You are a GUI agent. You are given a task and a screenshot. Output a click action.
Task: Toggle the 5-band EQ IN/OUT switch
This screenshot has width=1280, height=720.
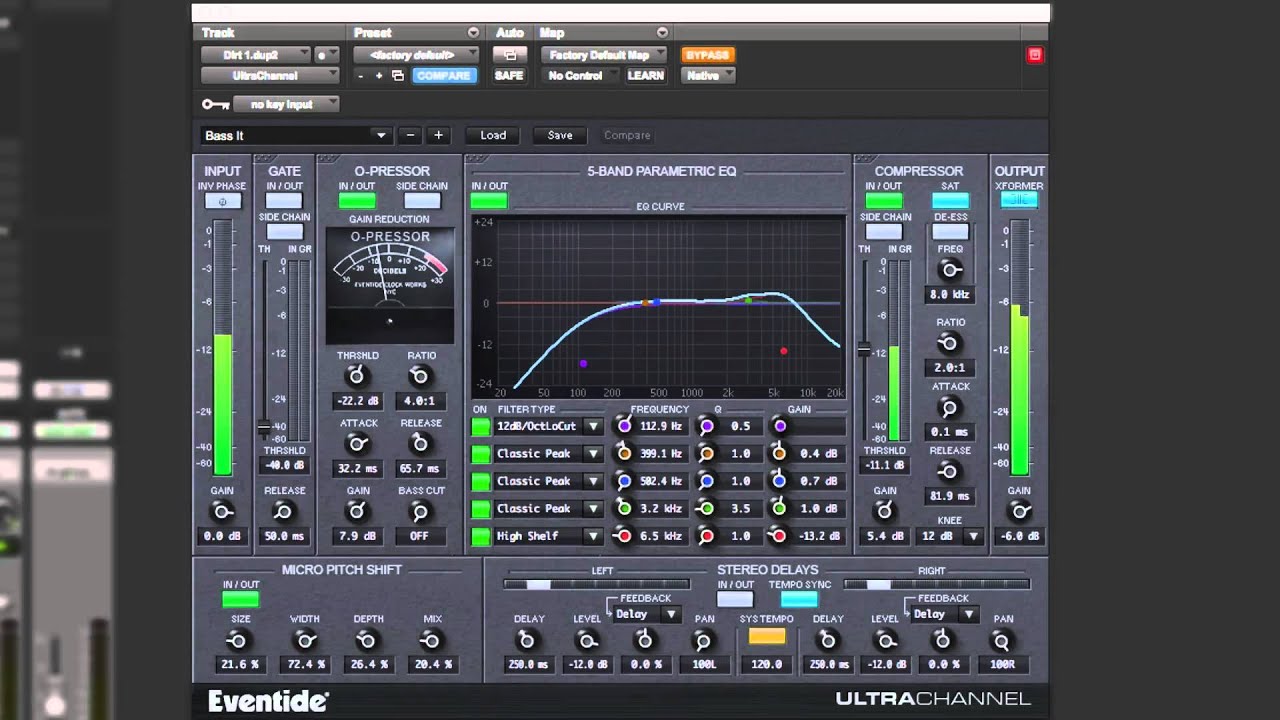pyautogui.click(x=489, y=201)
